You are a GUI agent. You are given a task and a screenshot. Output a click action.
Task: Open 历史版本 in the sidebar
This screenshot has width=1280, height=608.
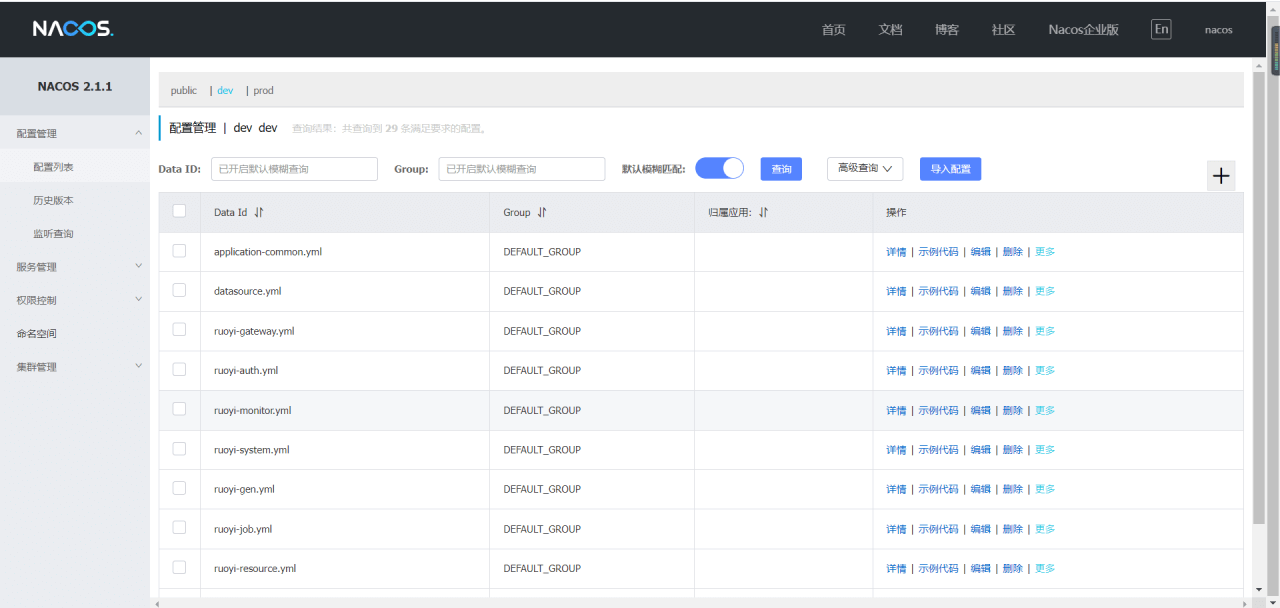point(53,200)
